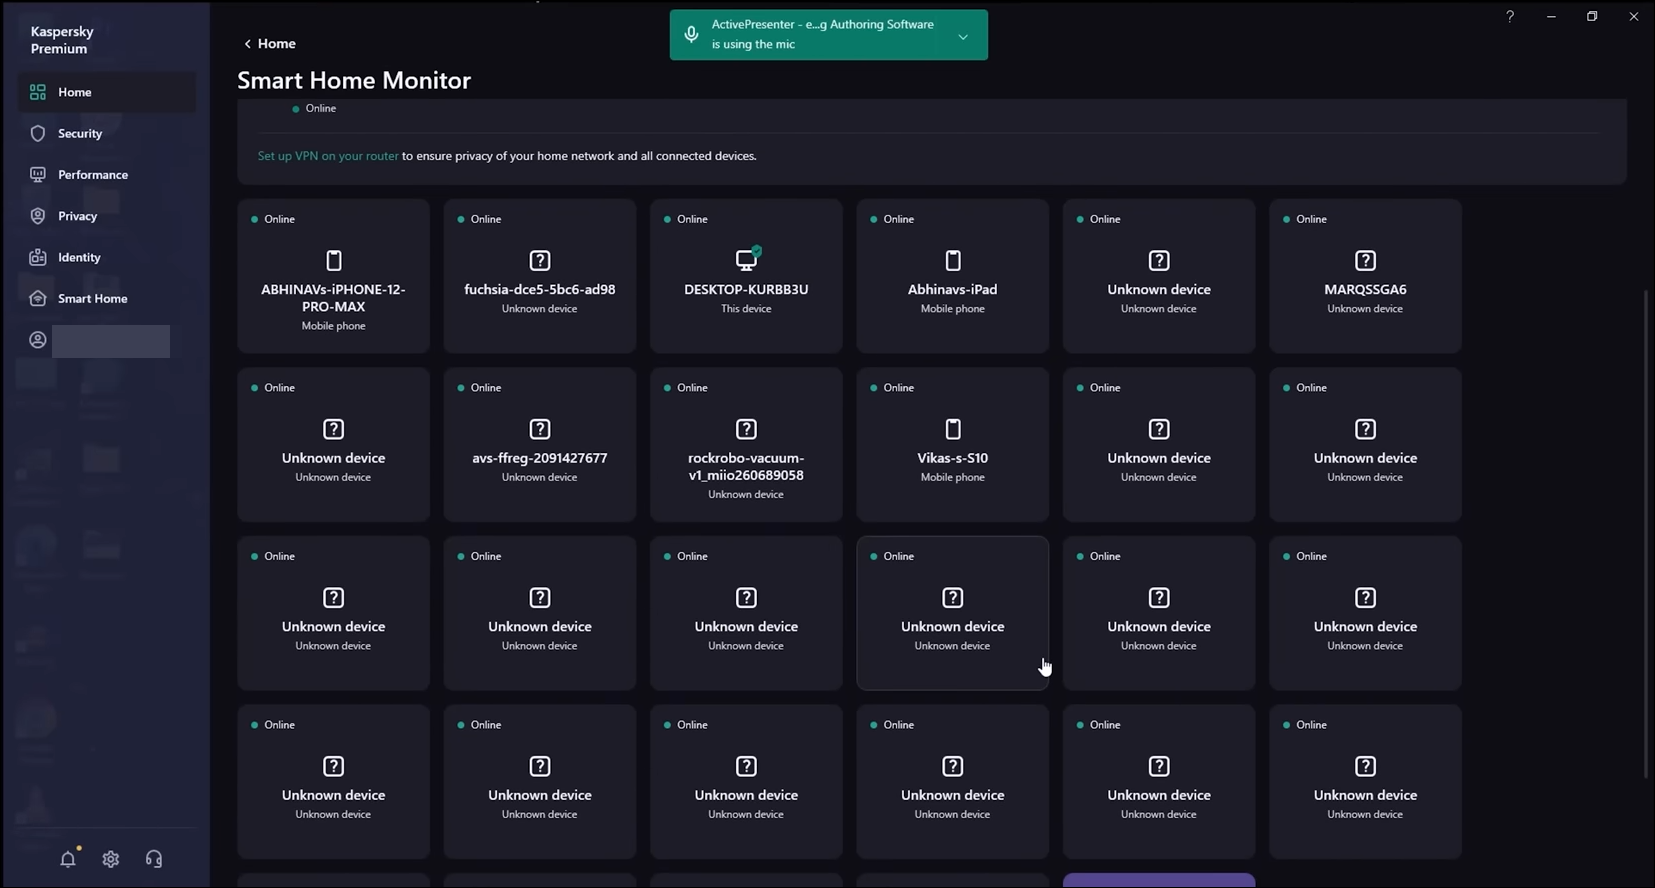
Task: Open the ABHINAVs-iPHONE-12-PRO-MAX device card
Action: [334, 276]
